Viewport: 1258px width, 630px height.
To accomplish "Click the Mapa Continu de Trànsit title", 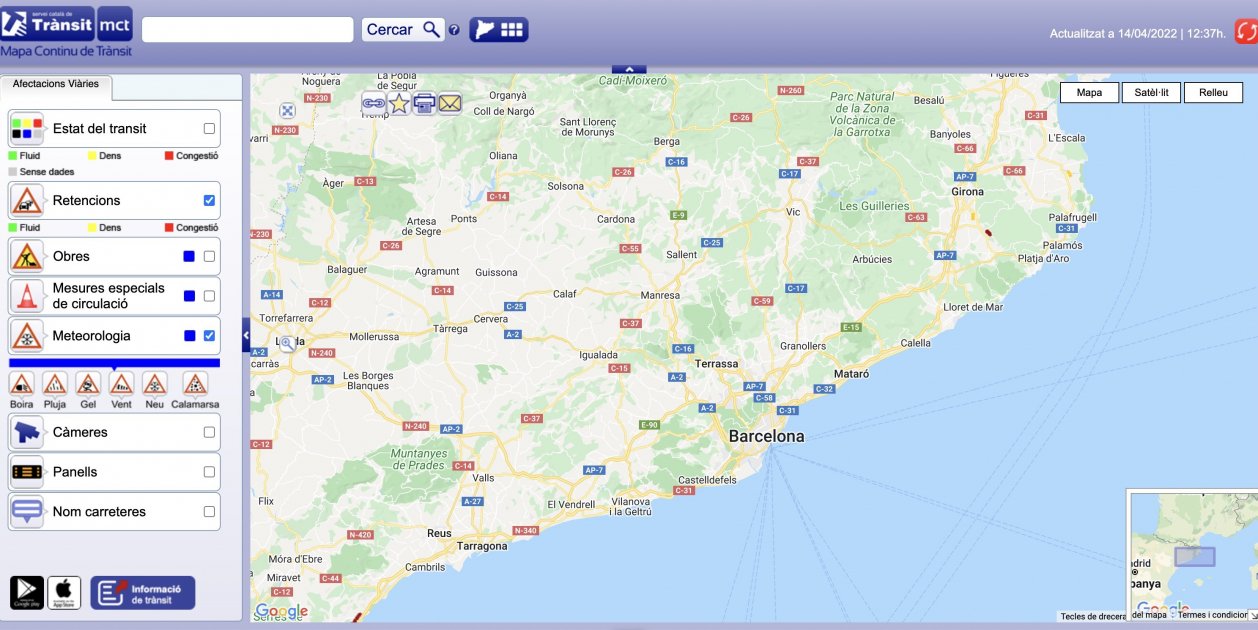I will pos(66,51).
